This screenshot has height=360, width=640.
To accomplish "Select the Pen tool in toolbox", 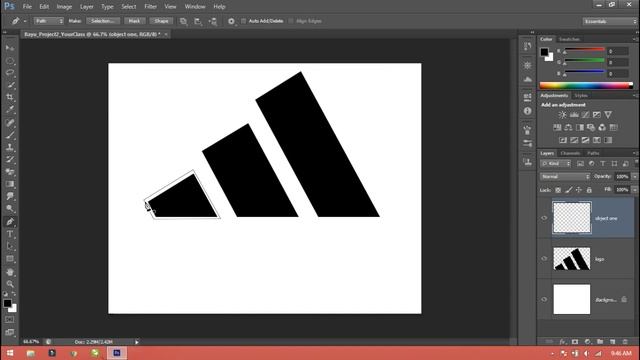I will coord(10,222).
